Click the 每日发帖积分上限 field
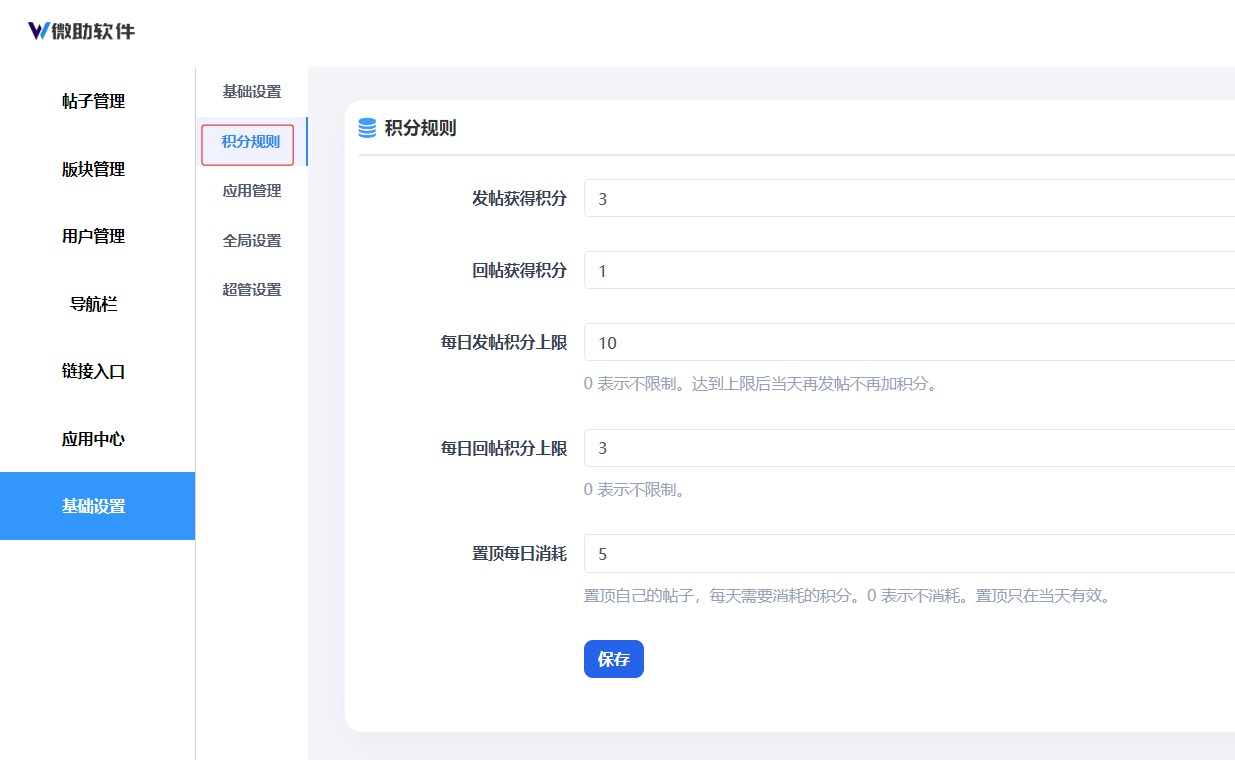This screenshot has height=760, width=1235. click(x=909, y=342)
